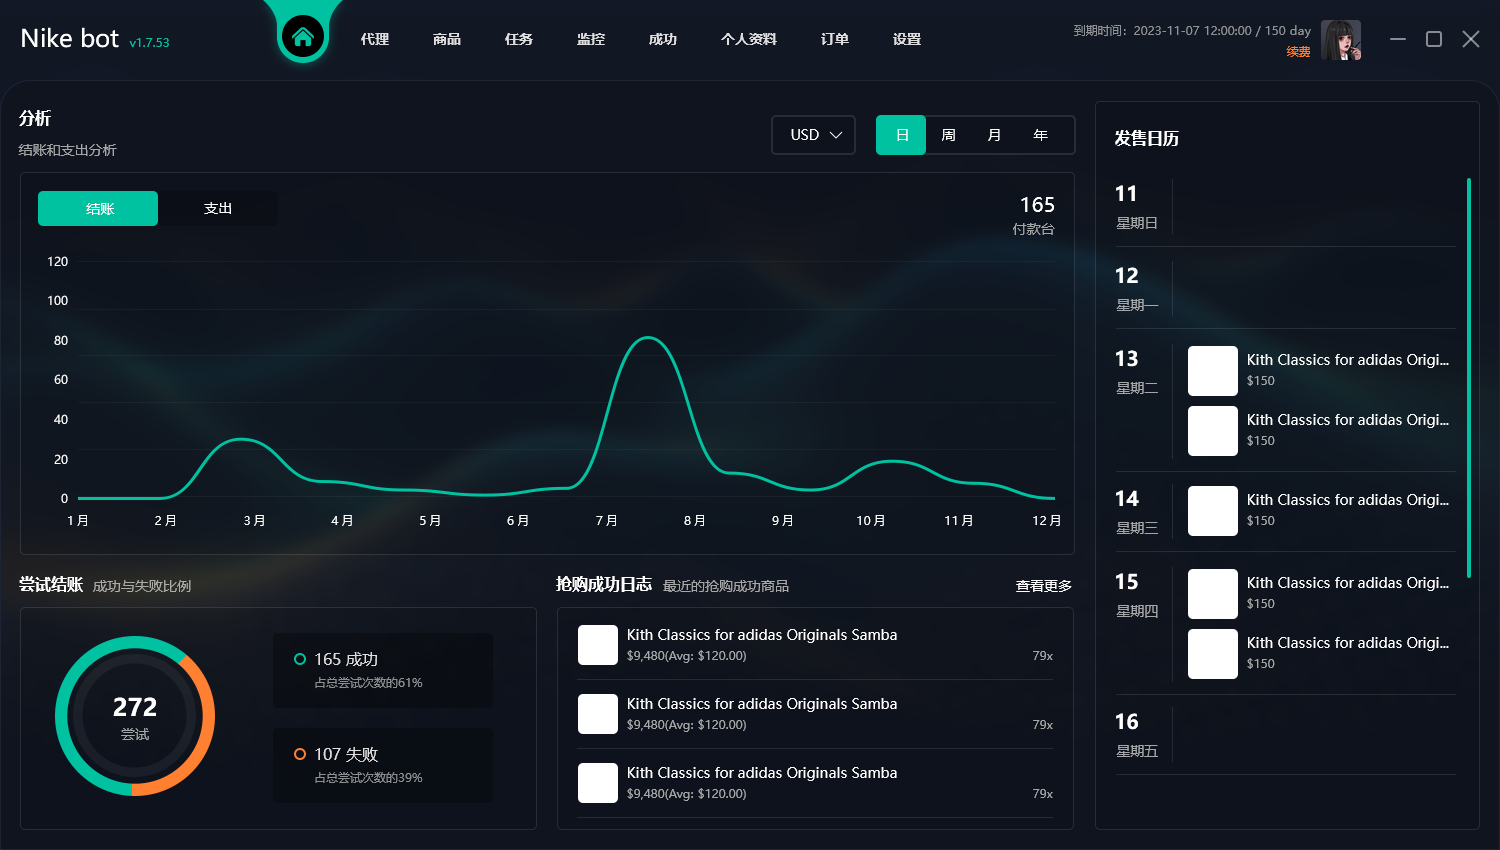Click the July peak on the chart line

(648, 338)
